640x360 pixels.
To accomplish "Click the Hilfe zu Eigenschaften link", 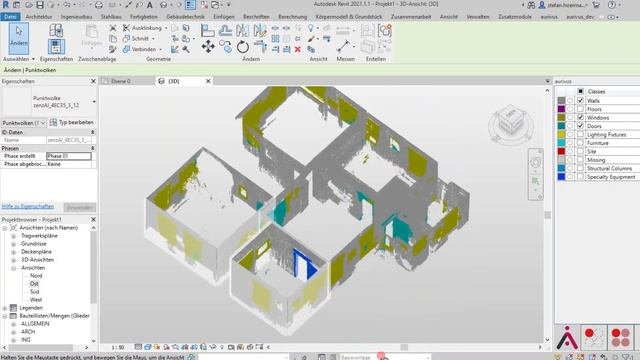I will click(x=28, y=207).
